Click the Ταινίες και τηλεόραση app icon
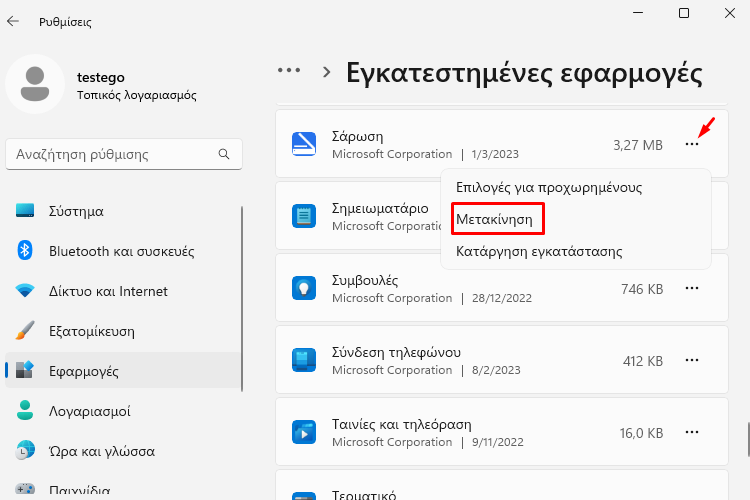 (304, 432)
